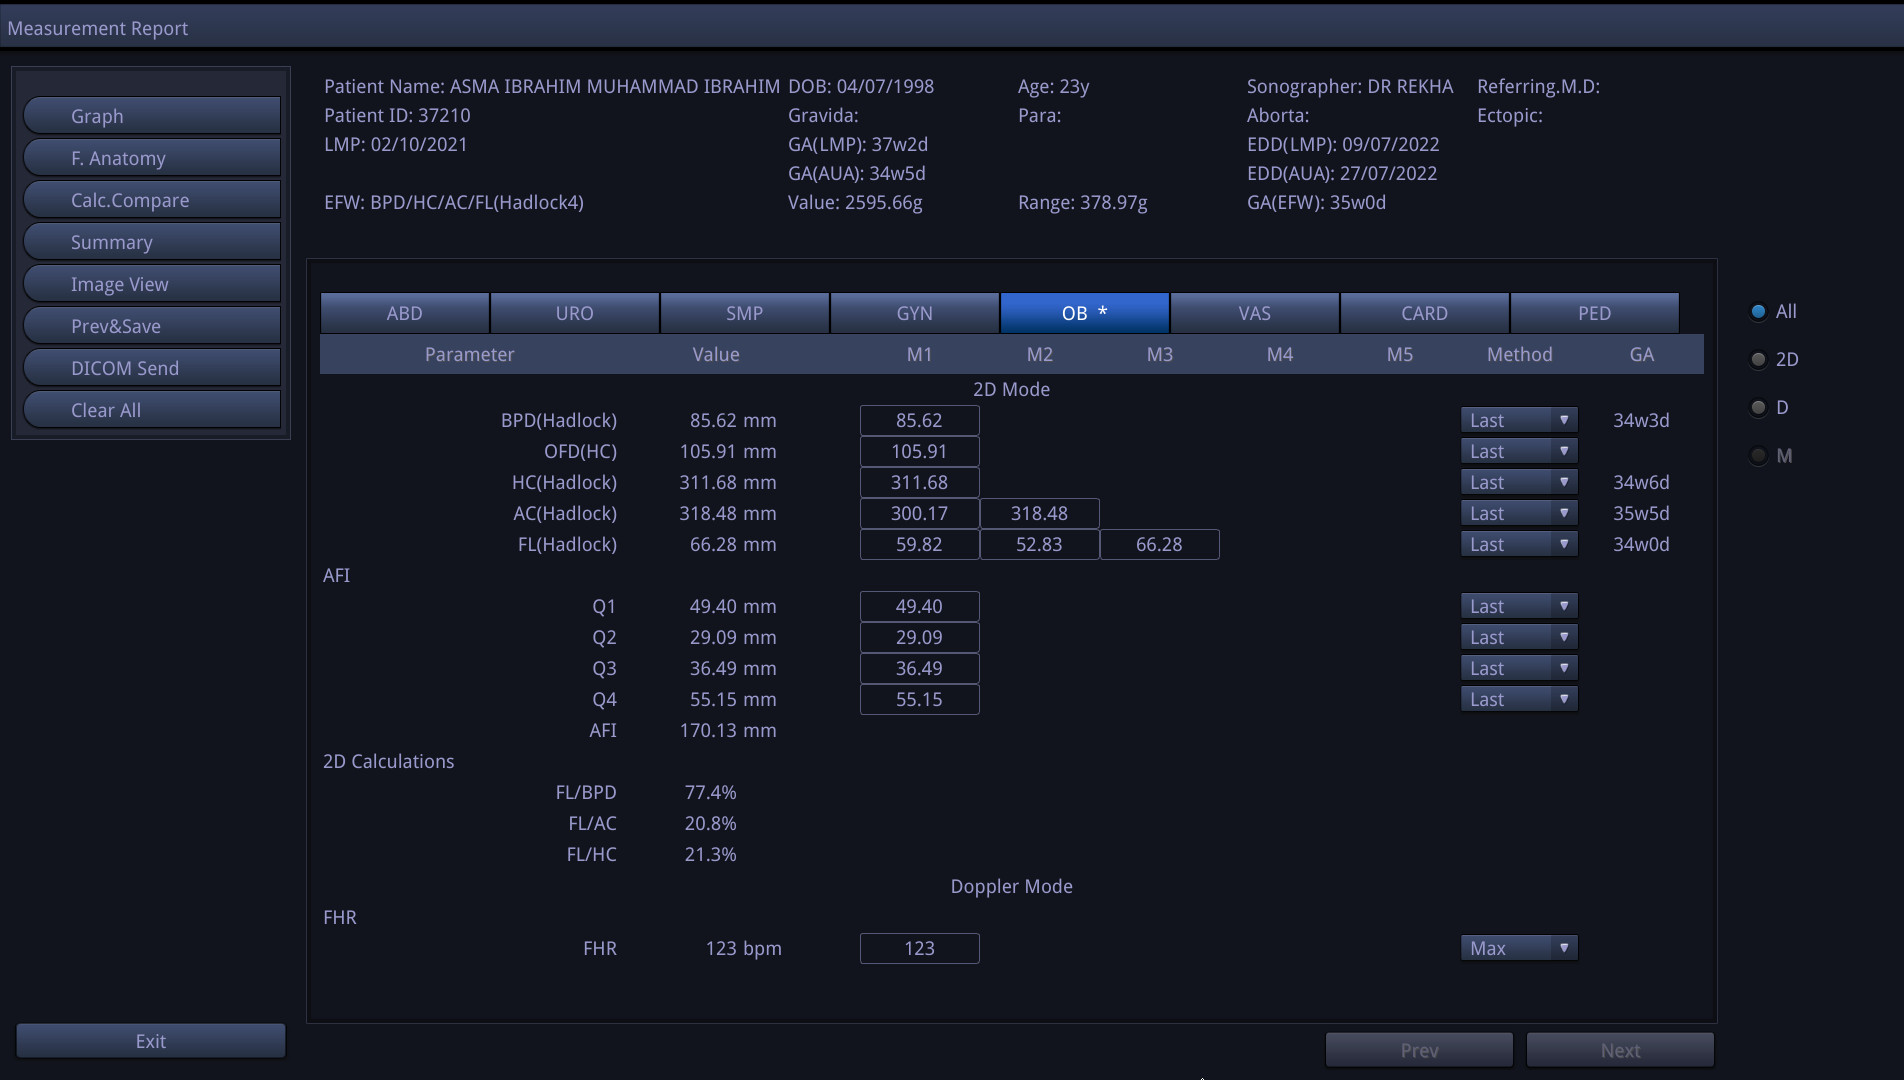Screen dimensions: 1904x1080
Task: Expand the AC(Hadlock) method dropdown
Action: [1518, 514]
